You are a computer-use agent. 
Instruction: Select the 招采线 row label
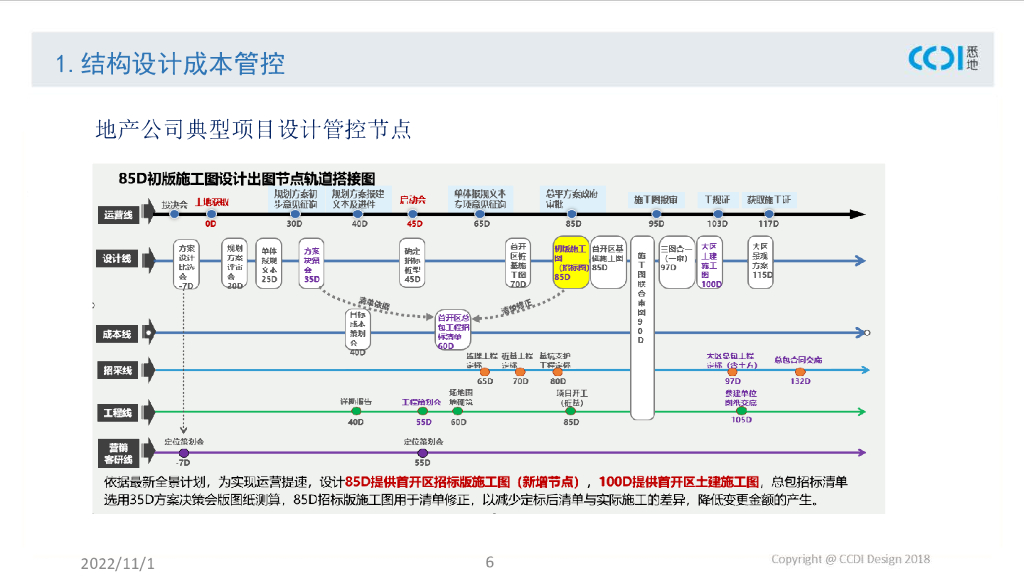[x=118, y=370]
